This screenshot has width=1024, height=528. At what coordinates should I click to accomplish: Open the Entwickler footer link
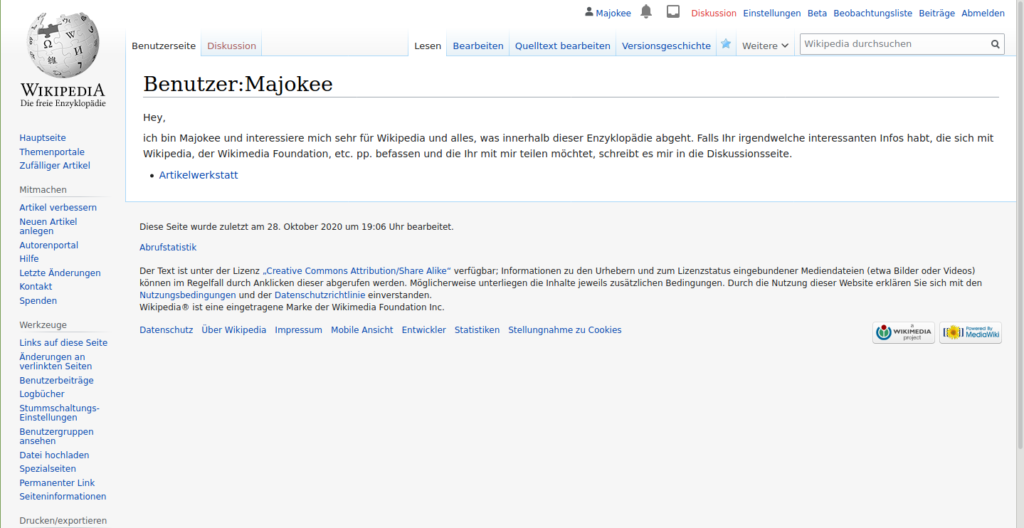pos(424,330)
